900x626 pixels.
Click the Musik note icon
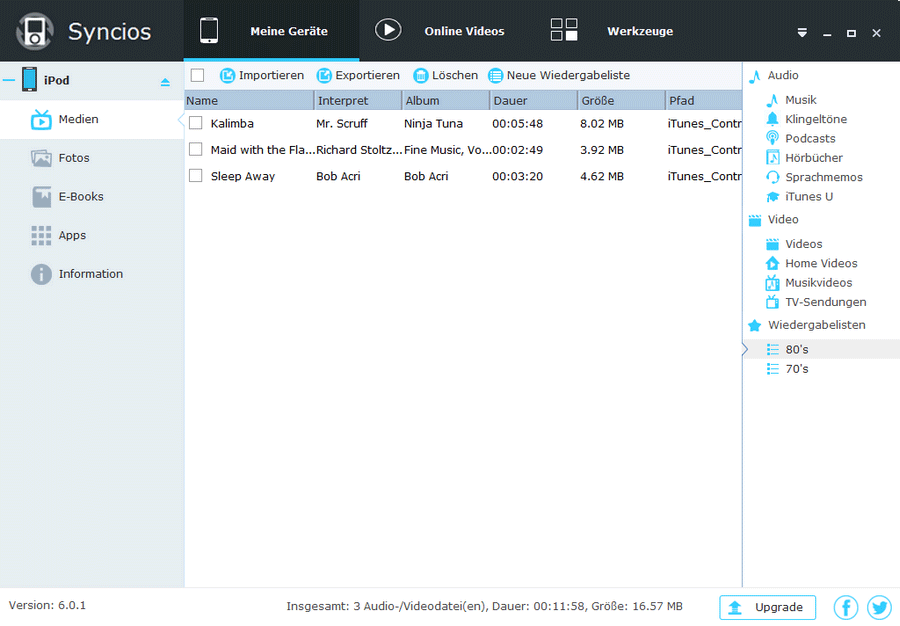[x=773, y=100]
